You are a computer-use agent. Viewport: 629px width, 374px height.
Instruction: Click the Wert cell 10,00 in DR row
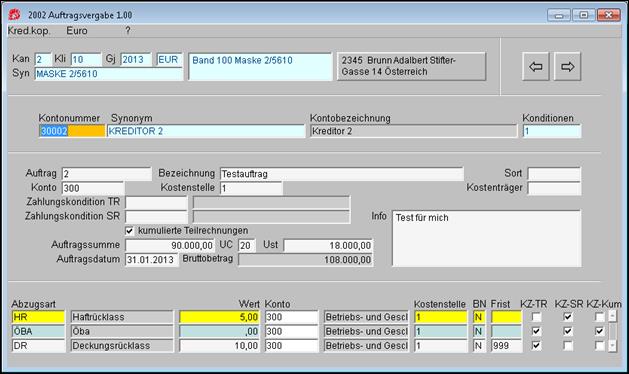[219, 346]
